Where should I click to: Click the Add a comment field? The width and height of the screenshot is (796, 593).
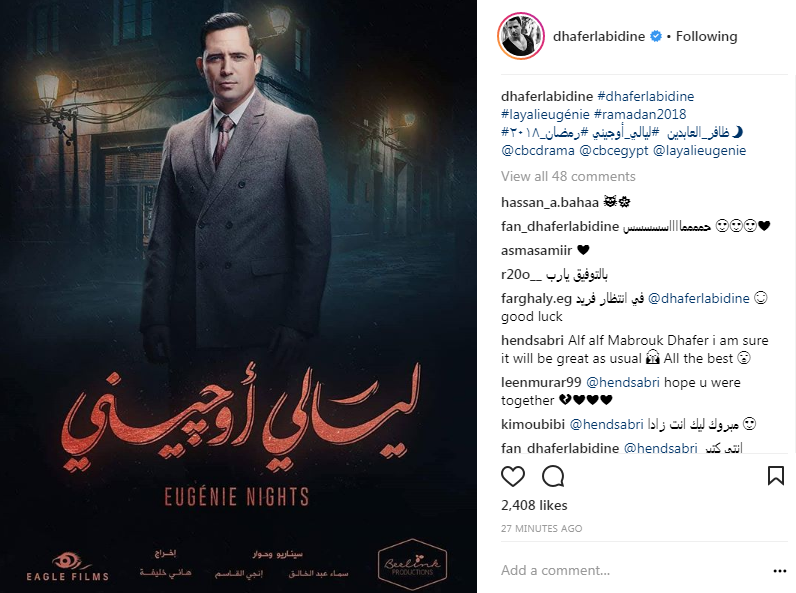point(635,571)
